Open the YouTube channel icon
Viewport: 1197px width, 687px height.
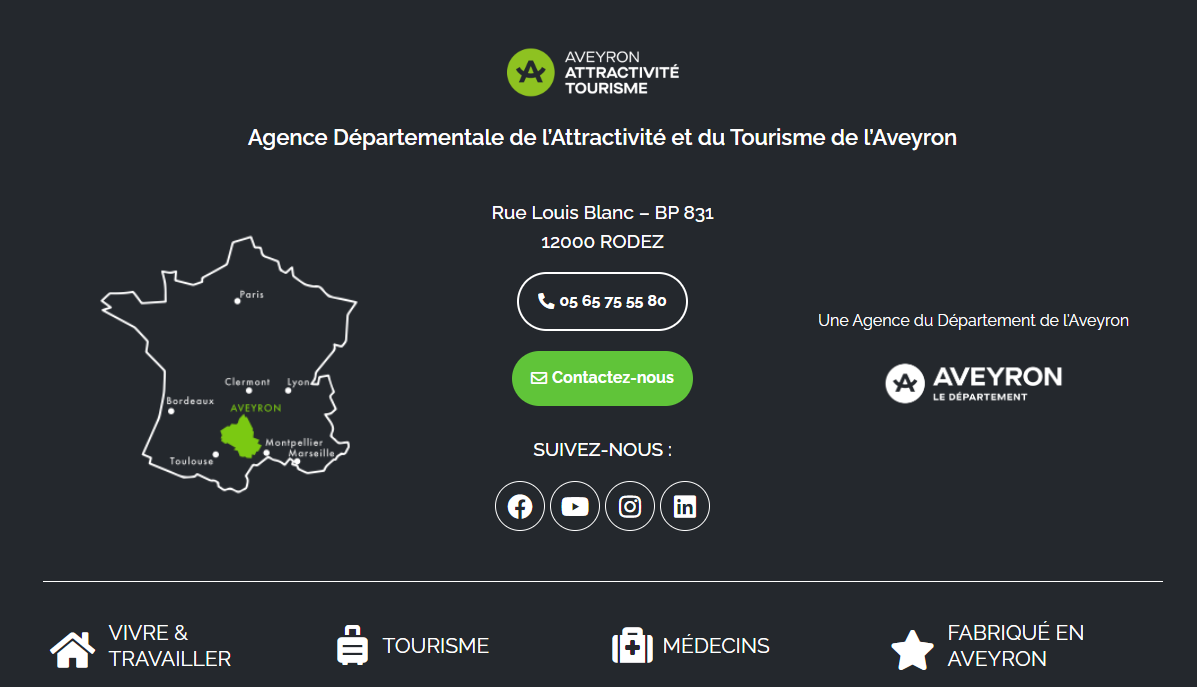[575, 506]
